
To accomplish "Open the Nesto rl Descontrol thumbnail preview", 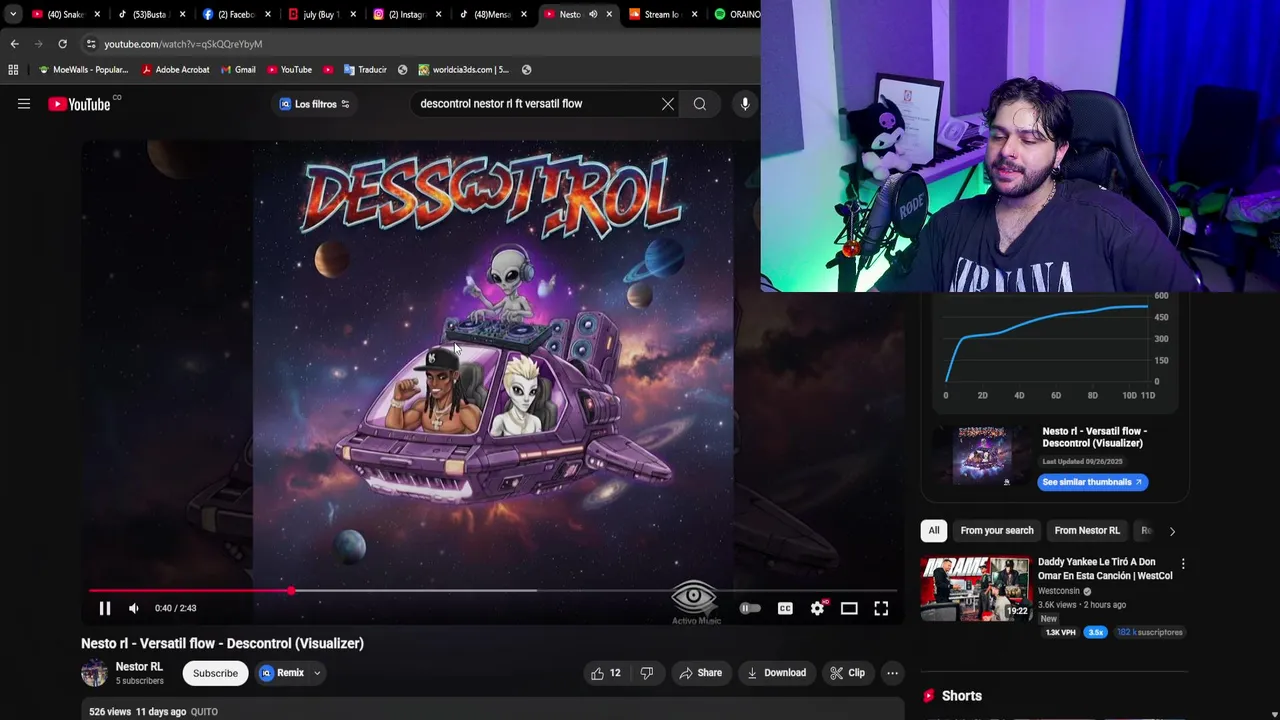I will pos(982,456).
